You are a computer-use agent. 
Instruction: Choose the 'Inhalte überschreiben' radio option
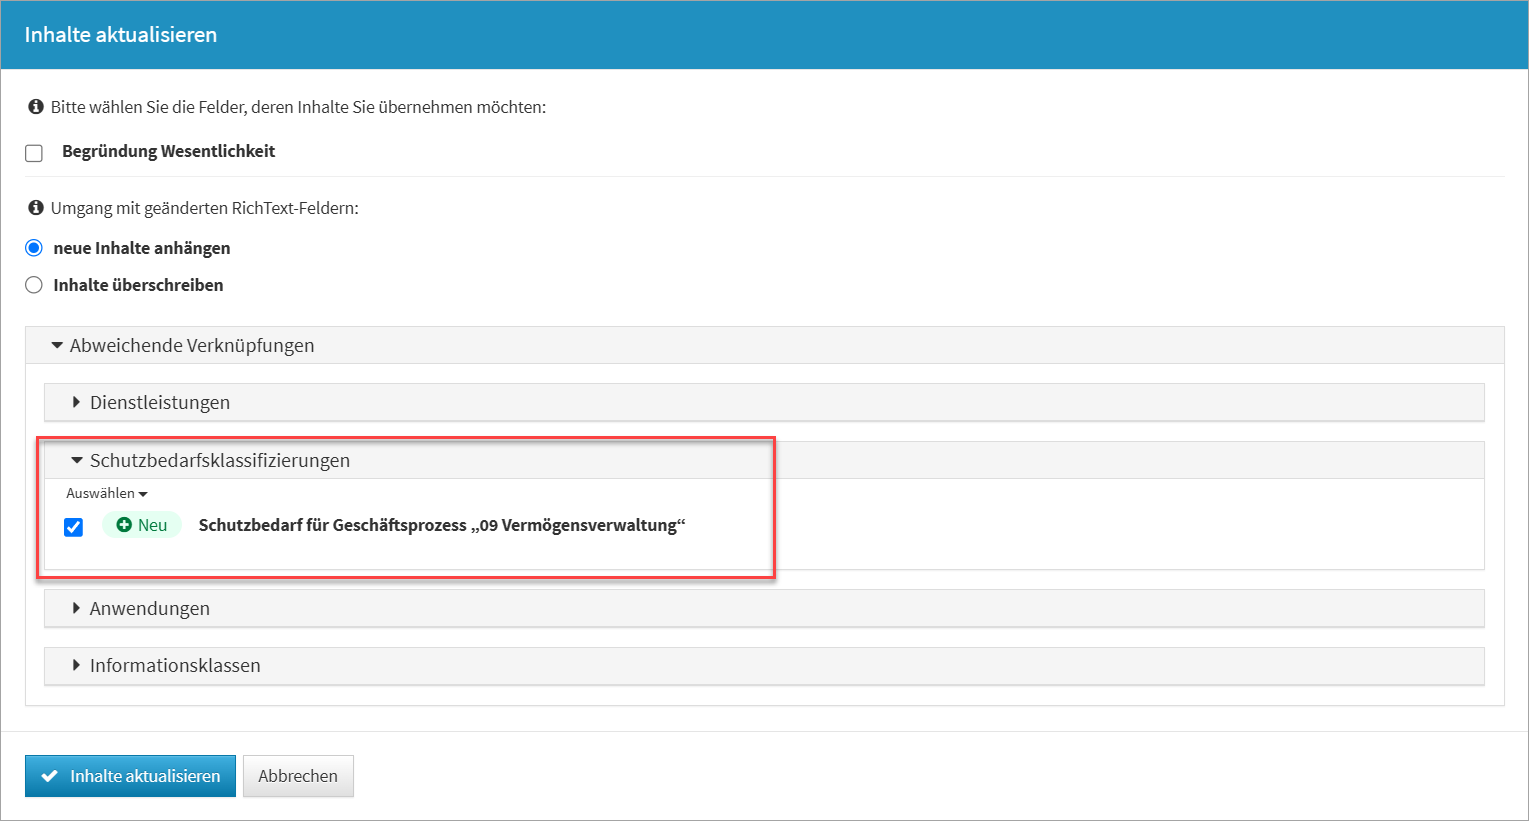tap(34, 285)
